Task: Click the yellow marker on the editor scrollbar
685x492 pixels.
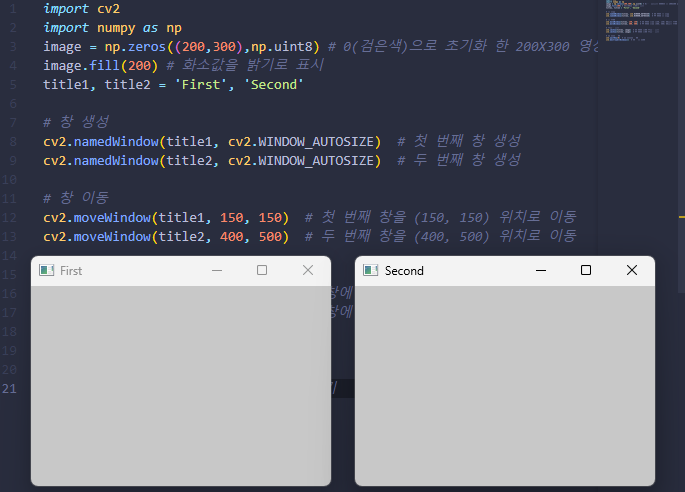Action: coord(682,216)
